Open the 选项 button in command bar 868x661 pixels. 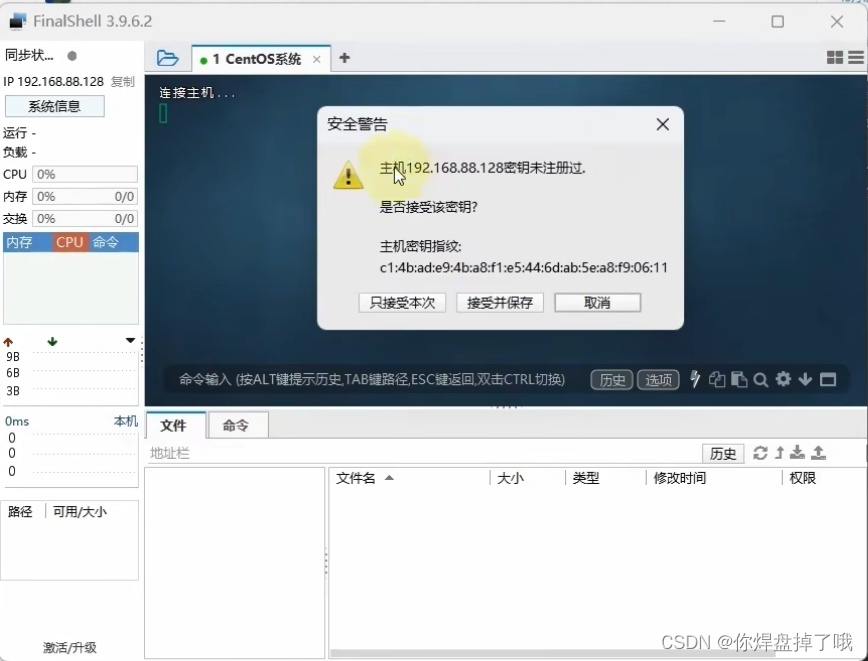tap(658, 380)
